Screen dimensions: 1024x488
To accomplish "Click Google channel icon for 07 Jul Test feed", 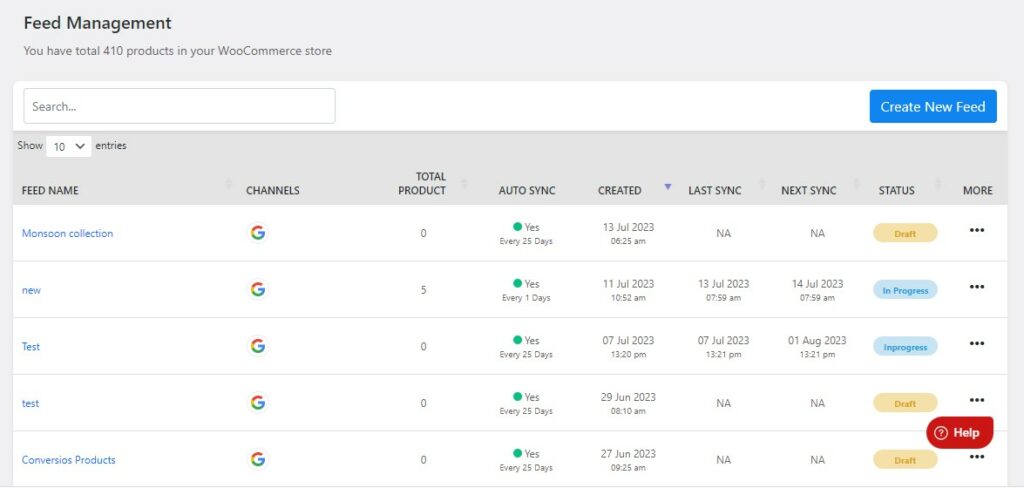I will click(258, 346).
